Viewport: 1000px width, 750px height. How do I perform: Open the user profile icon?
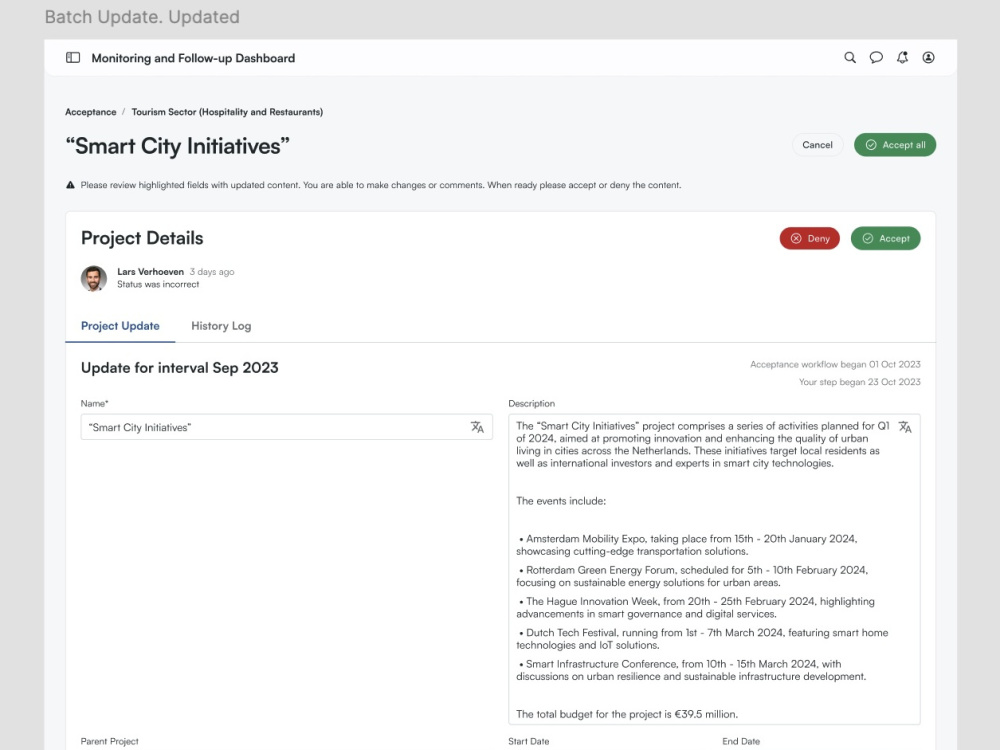tap(929, 57)
